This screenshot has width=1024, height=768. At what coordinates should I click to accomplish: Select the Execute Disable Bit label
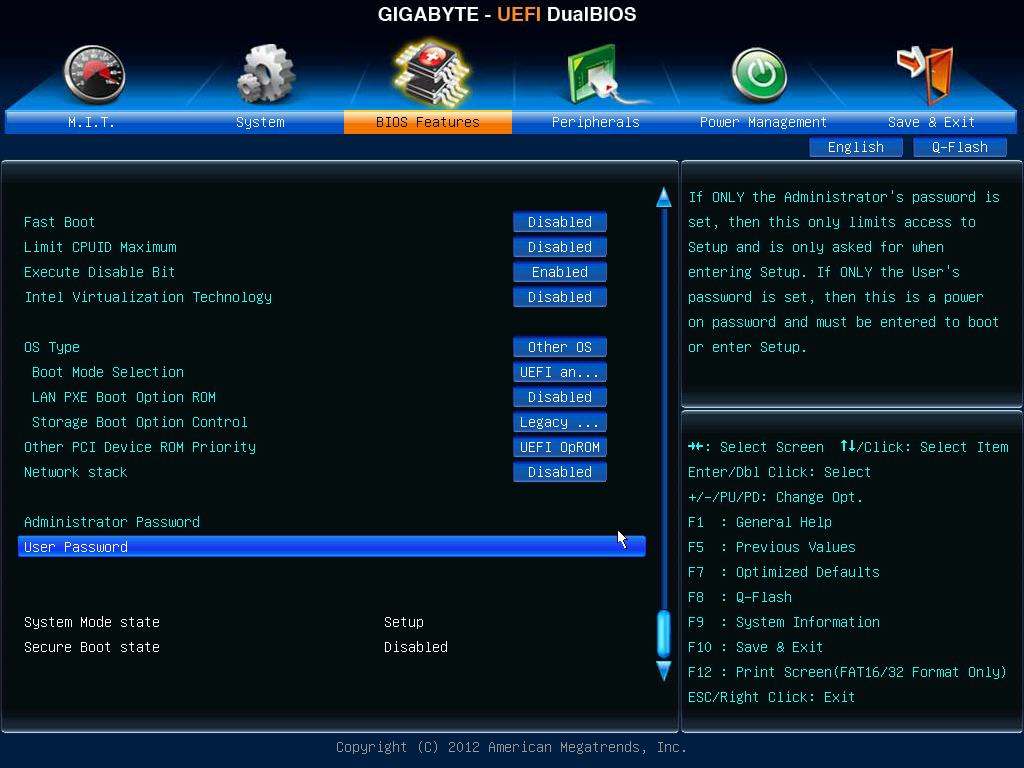click(99, 272)
